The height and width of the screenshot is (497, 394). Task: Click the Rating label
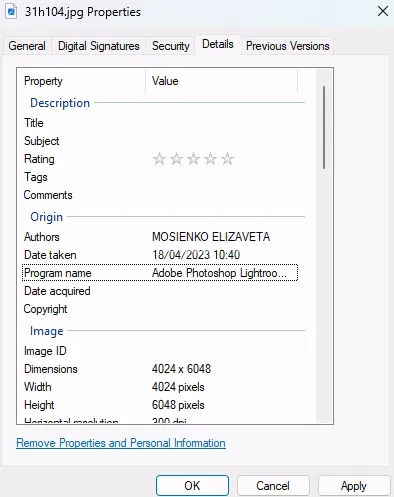[x=39, y=159]
